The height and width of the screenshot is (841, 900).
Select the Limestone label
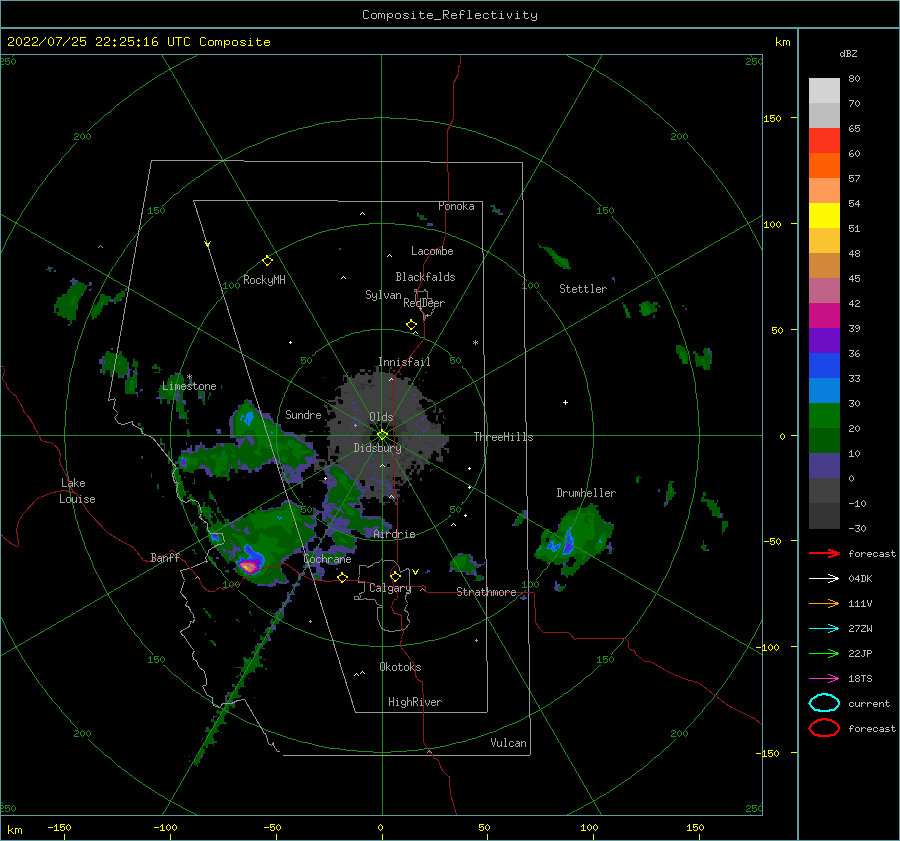(189, 386)
